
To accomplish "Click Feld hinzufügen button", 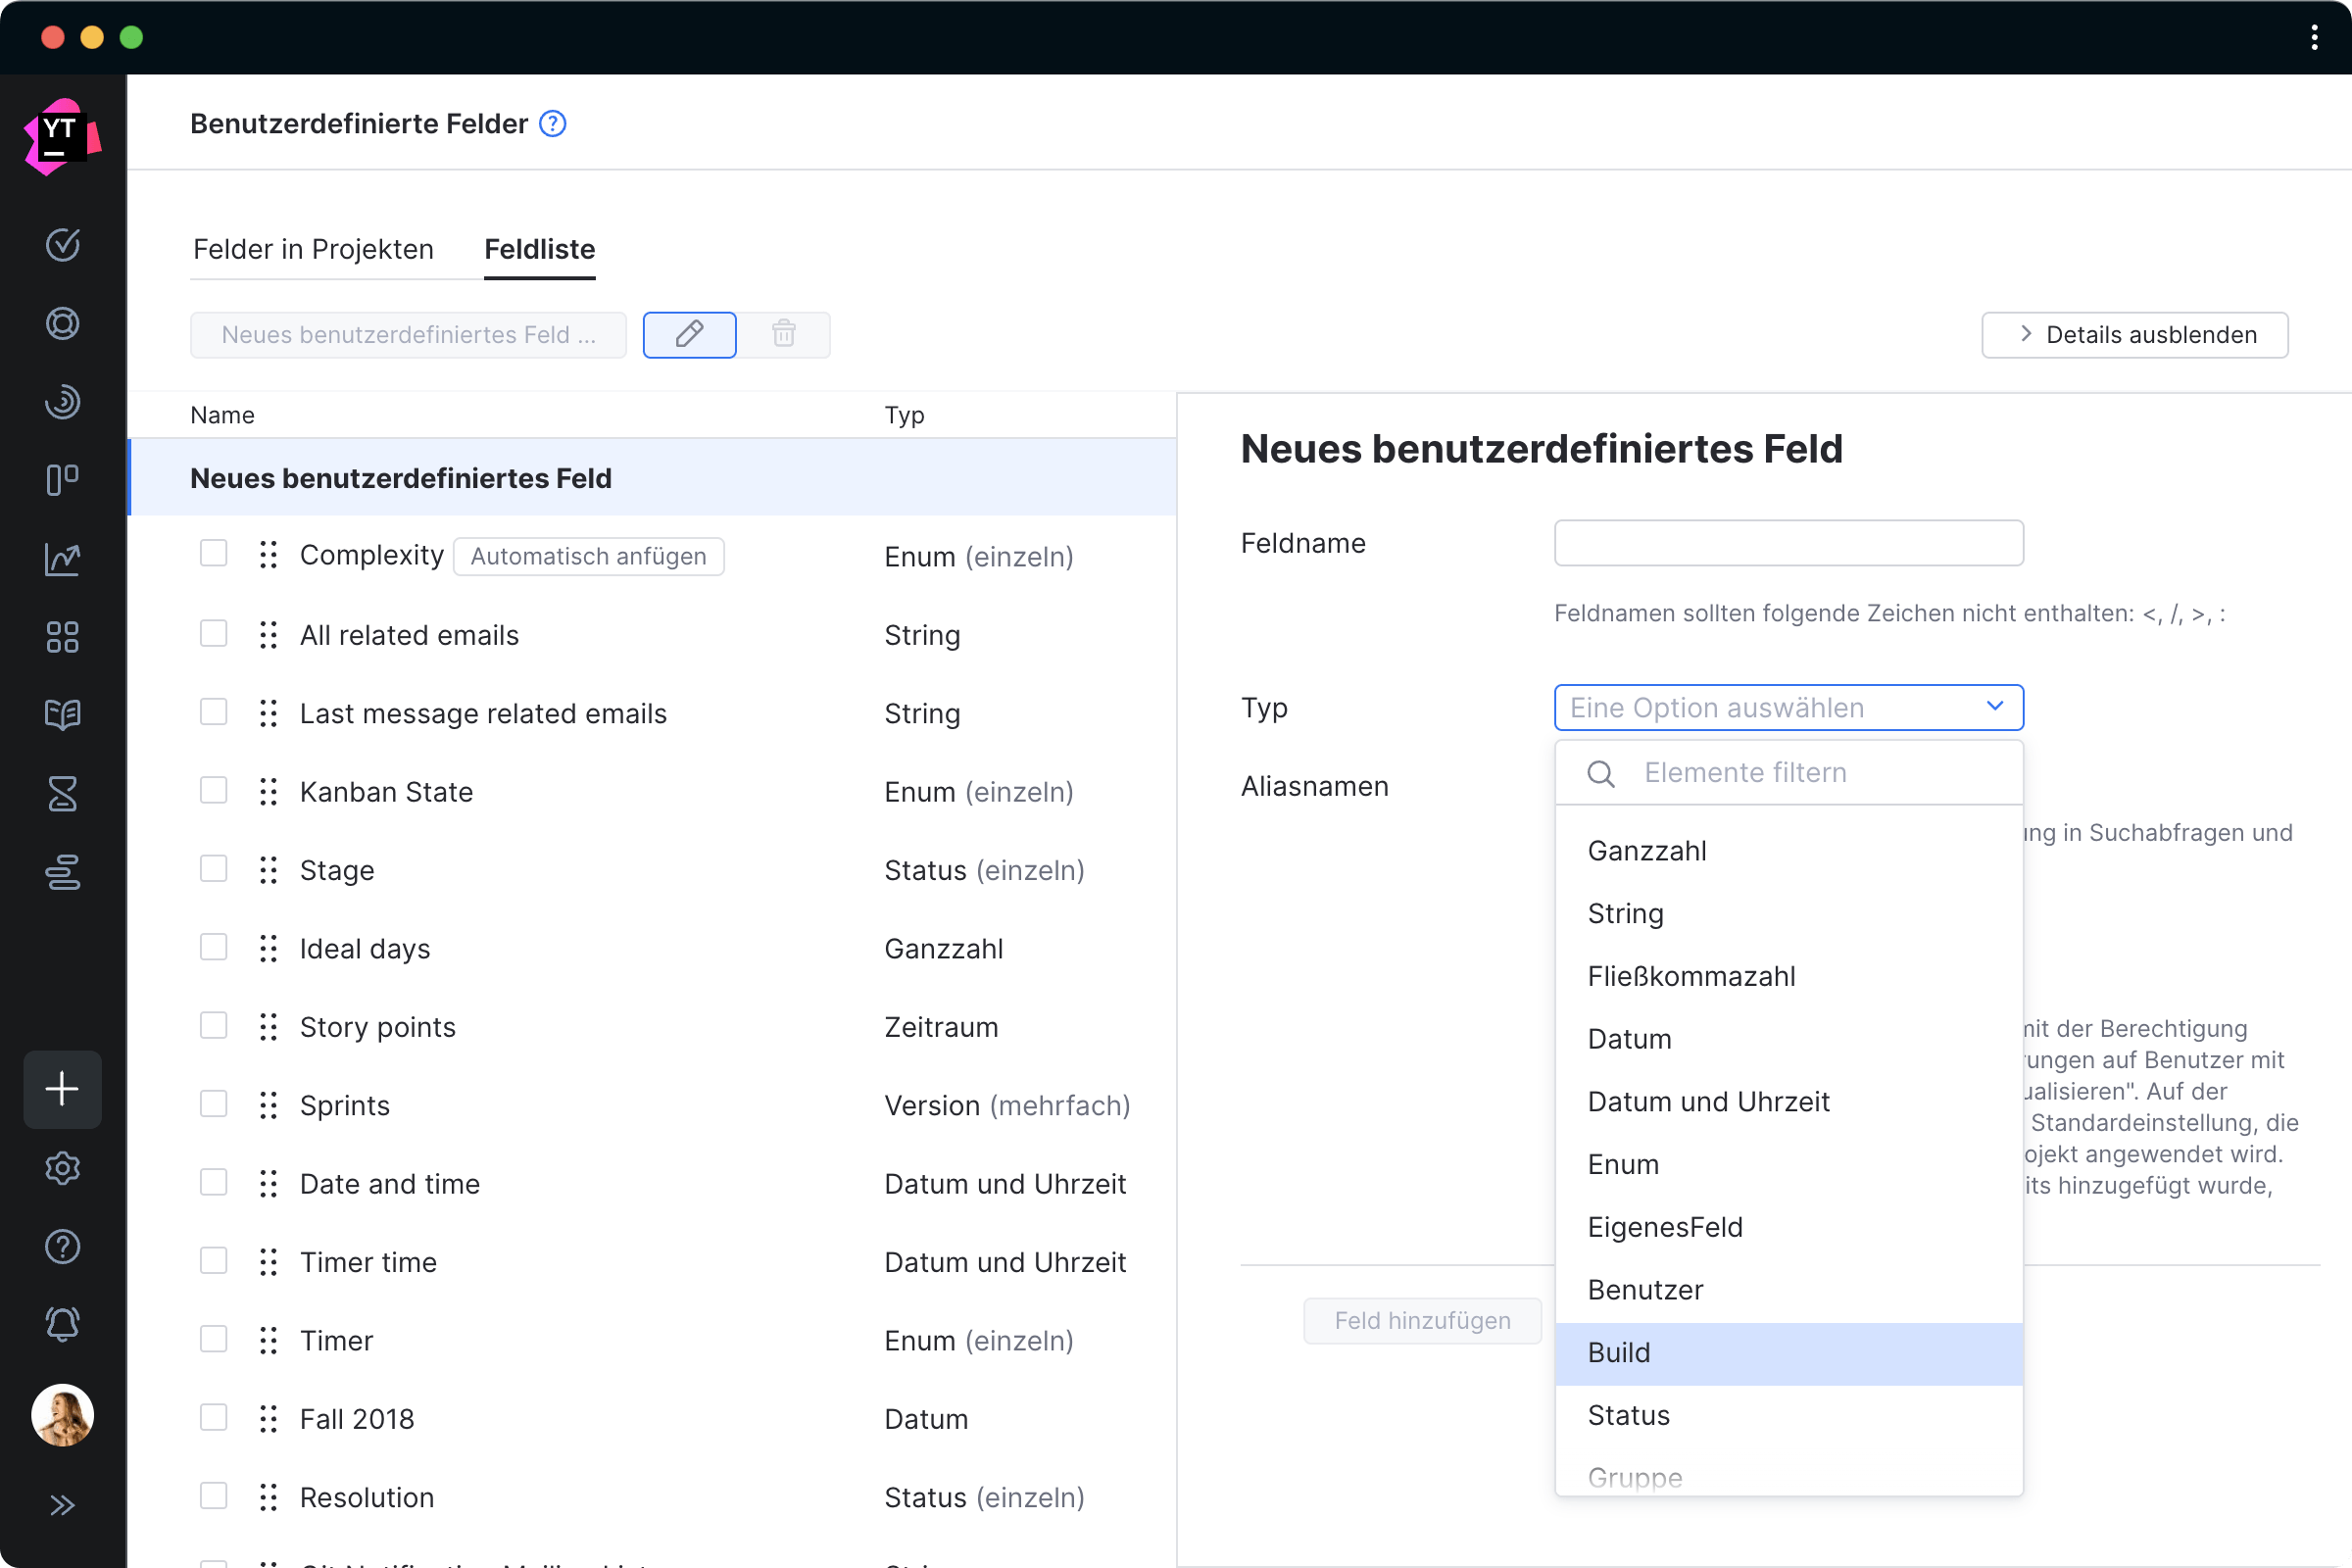I will pyautogui.click(x=1423, y=1319).
